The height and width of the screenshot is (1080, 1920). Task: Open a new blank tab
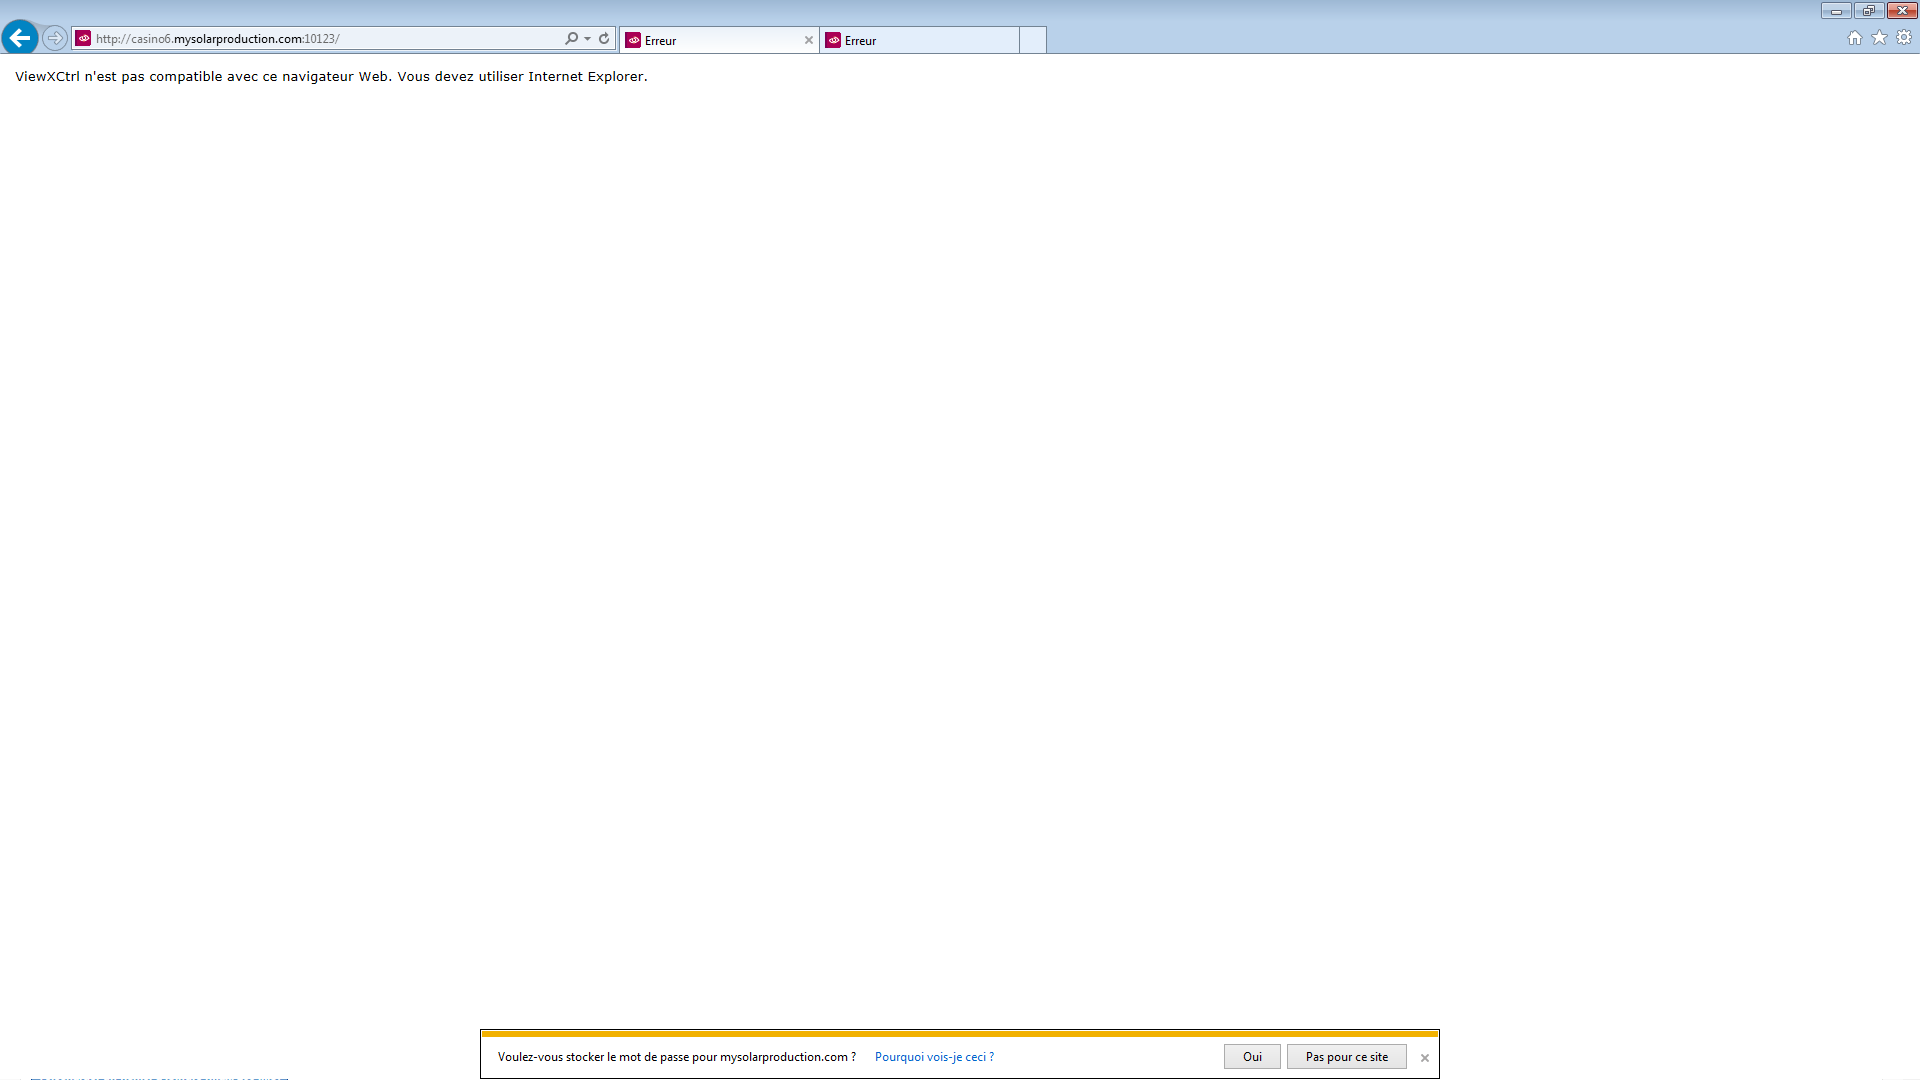1033,40
